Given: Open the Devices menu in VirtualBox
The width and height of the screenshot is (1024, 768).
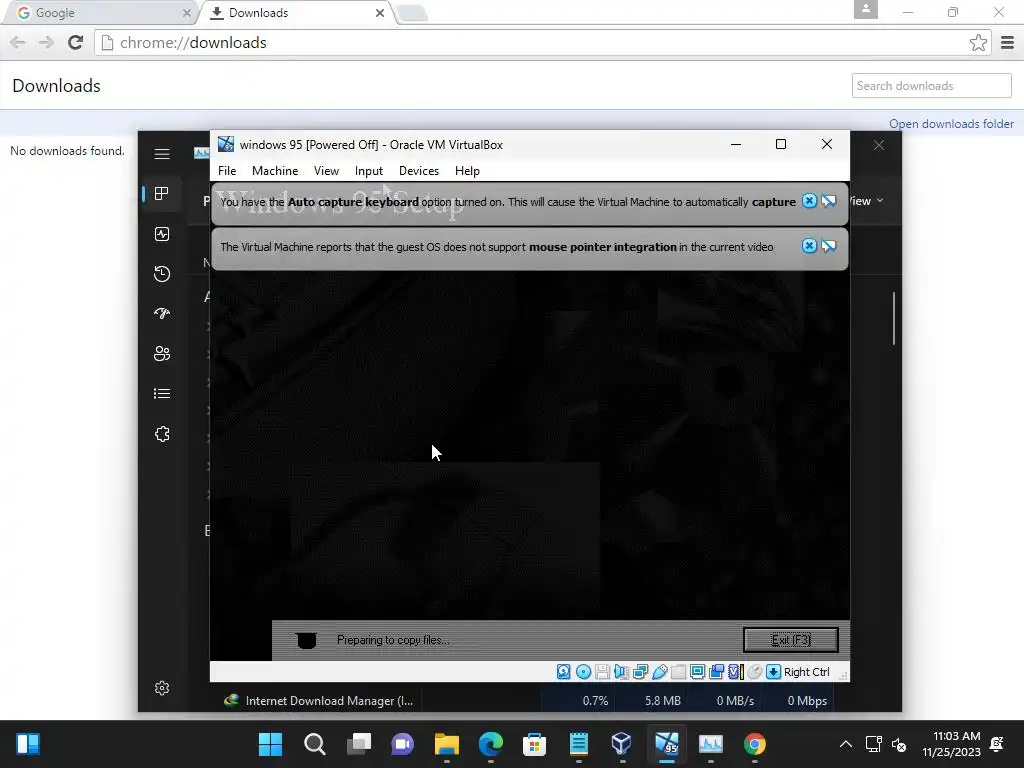Looking at the screenshot, I should (419, 170).
